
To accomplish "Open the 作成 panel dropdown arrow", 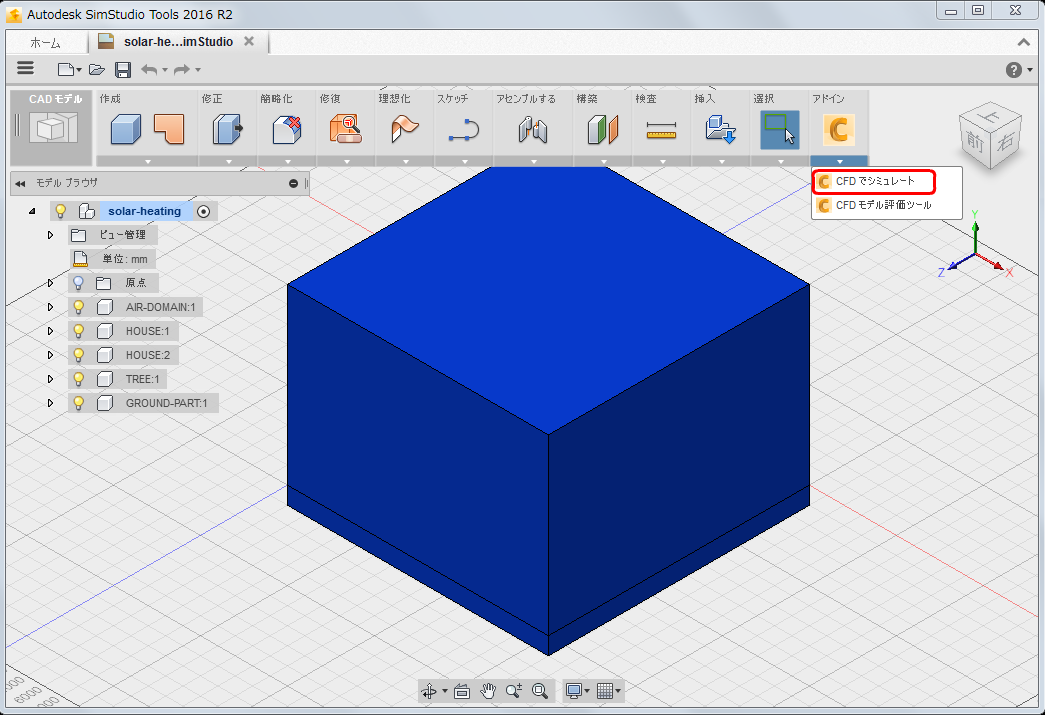I will click(147, 161).
